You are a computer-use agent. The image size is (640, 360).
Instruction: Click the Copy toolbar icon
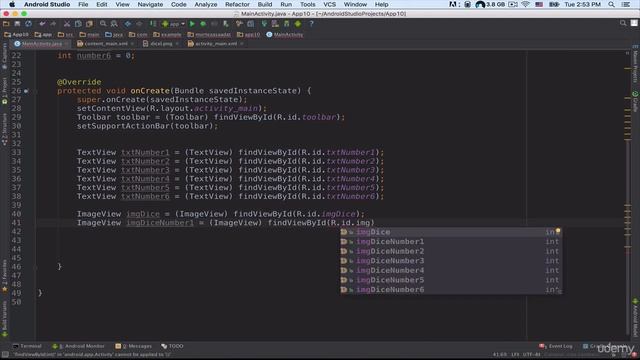click(78, 24)
